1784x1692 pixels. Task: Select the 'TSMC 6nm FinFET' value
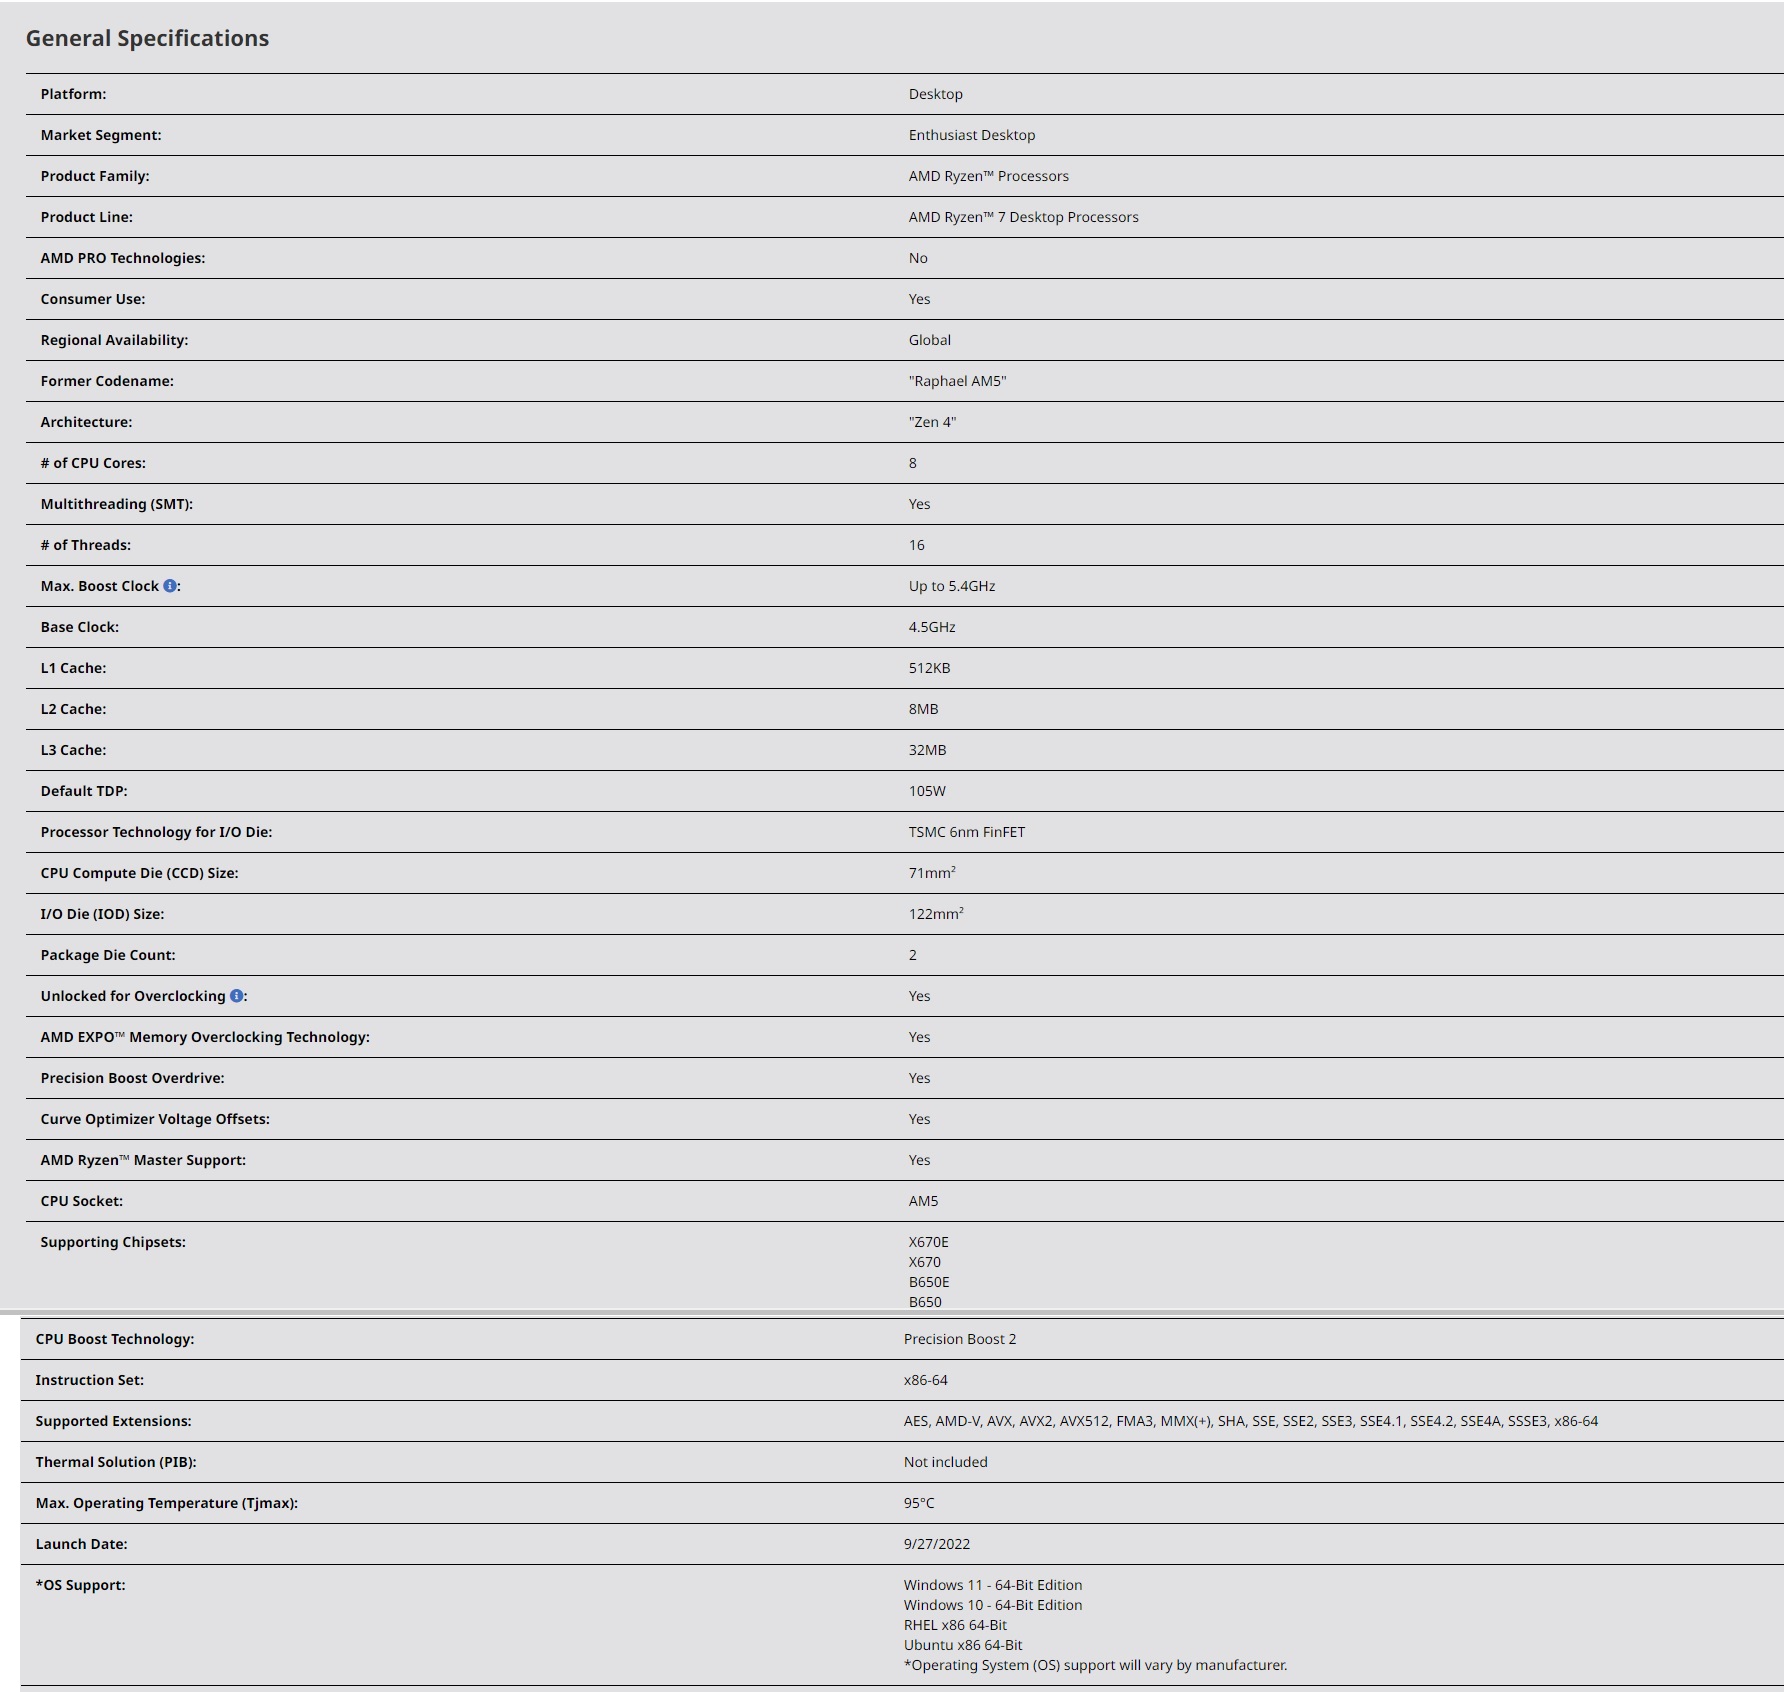(967, 832)
